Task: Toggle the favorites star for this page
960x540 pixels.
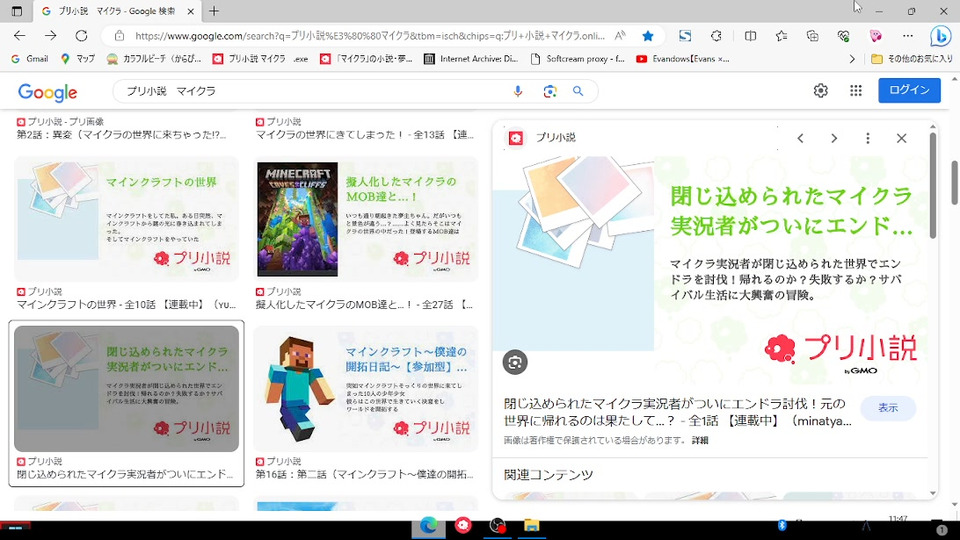Action: [648, 36]
